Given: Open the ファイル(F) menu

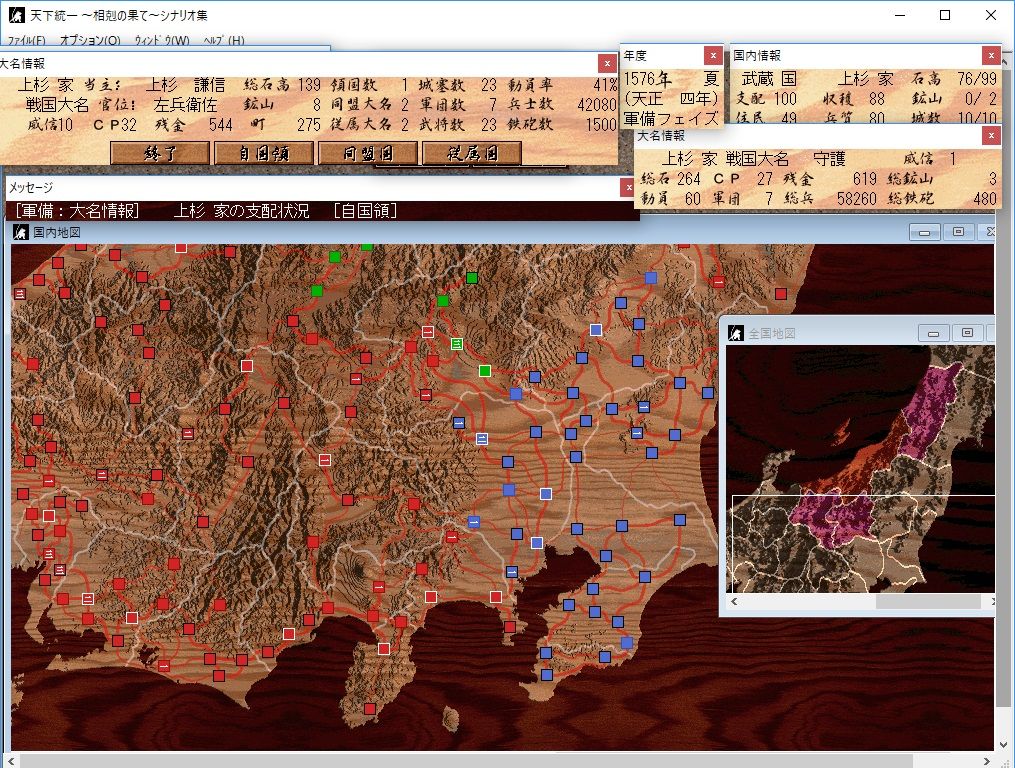Looking at the screenshot, I should coord(27,40).
